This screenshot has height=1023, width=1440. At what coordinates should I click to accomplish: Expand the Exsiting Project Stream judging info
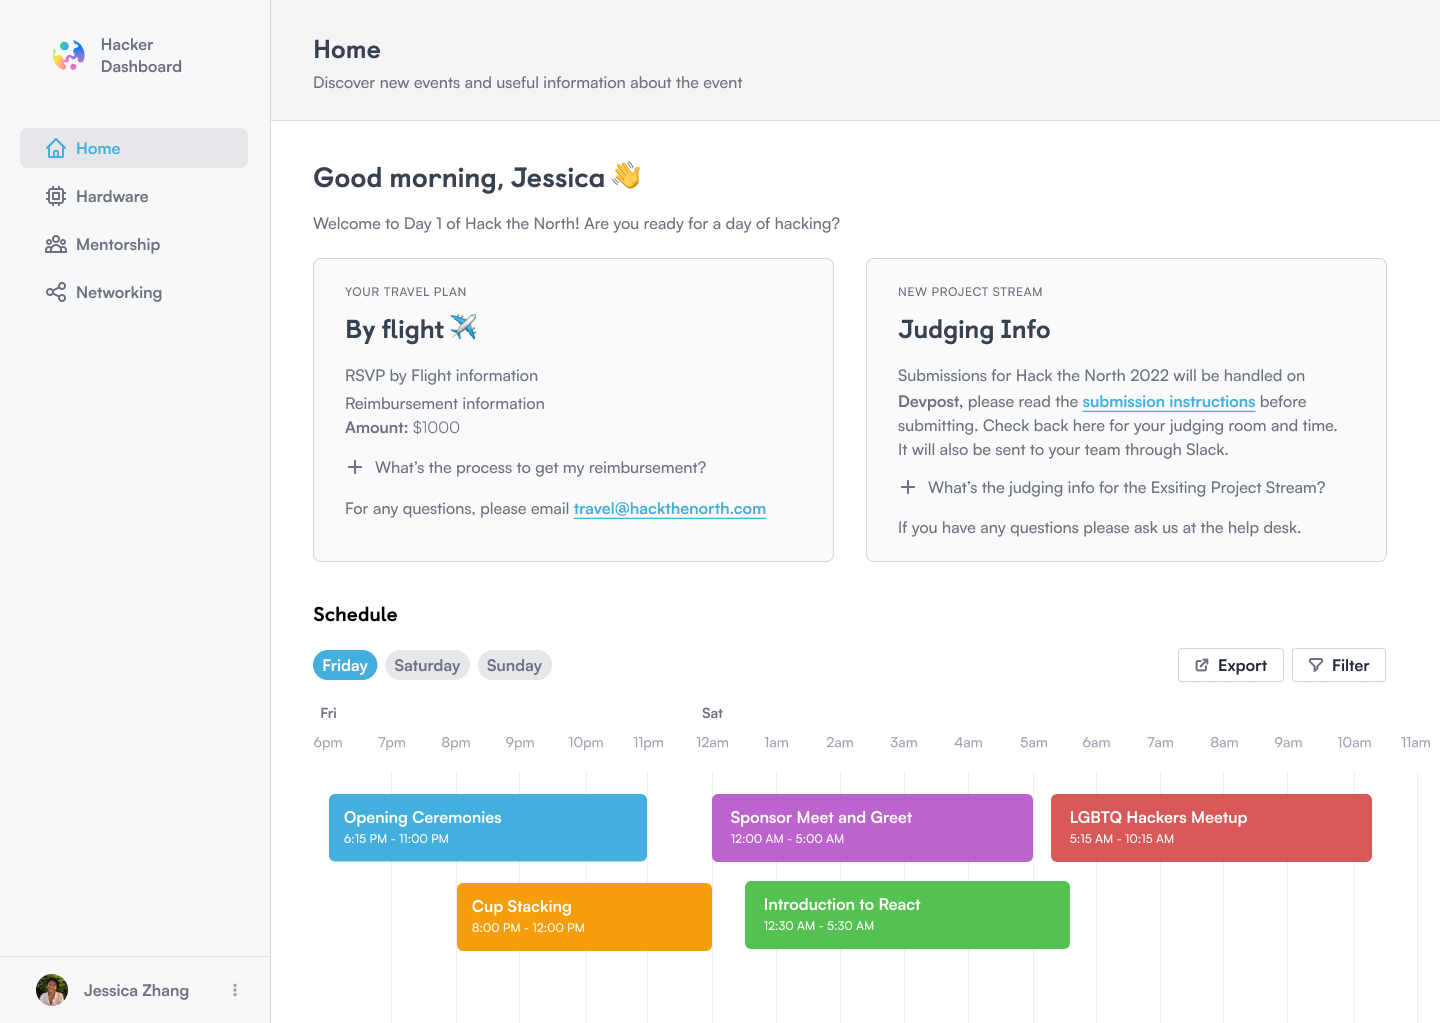(908, 487)
